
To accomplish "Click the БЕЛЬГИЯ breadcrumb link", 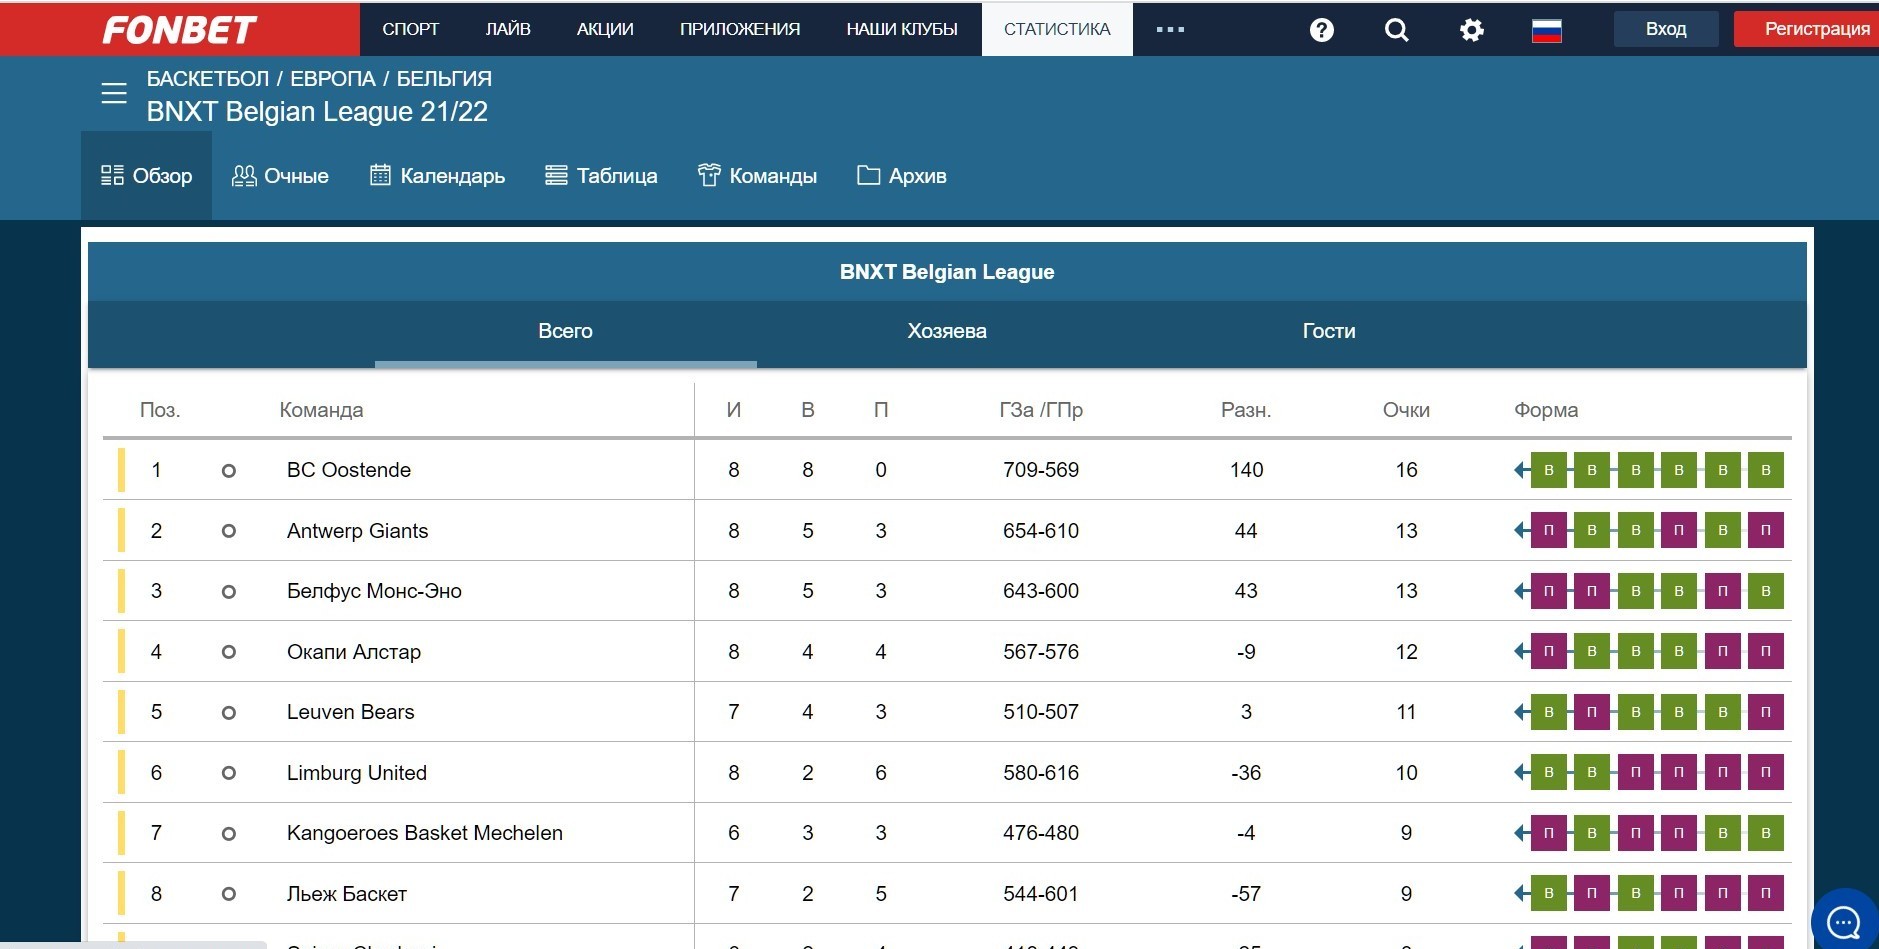I will 444,79.
